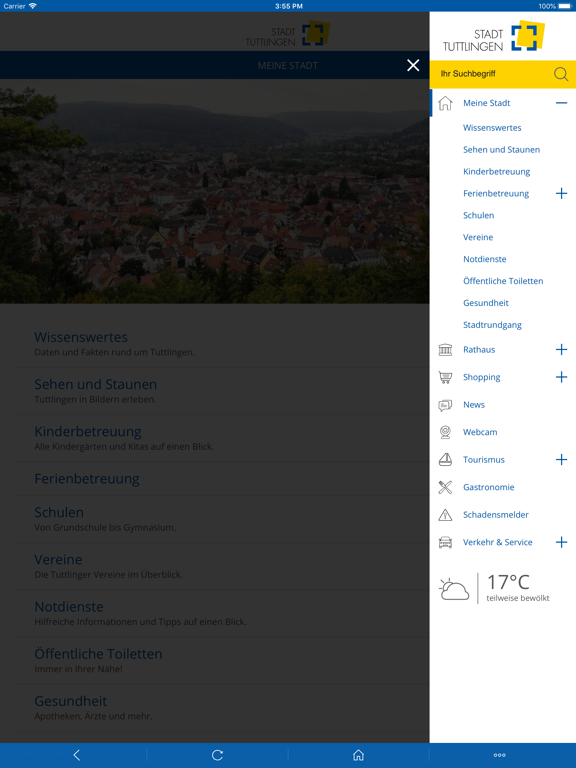The width and height of the screenshot is (576, 768).
Task: Click the Meine Stadt house icon
Action: (445, 103)
